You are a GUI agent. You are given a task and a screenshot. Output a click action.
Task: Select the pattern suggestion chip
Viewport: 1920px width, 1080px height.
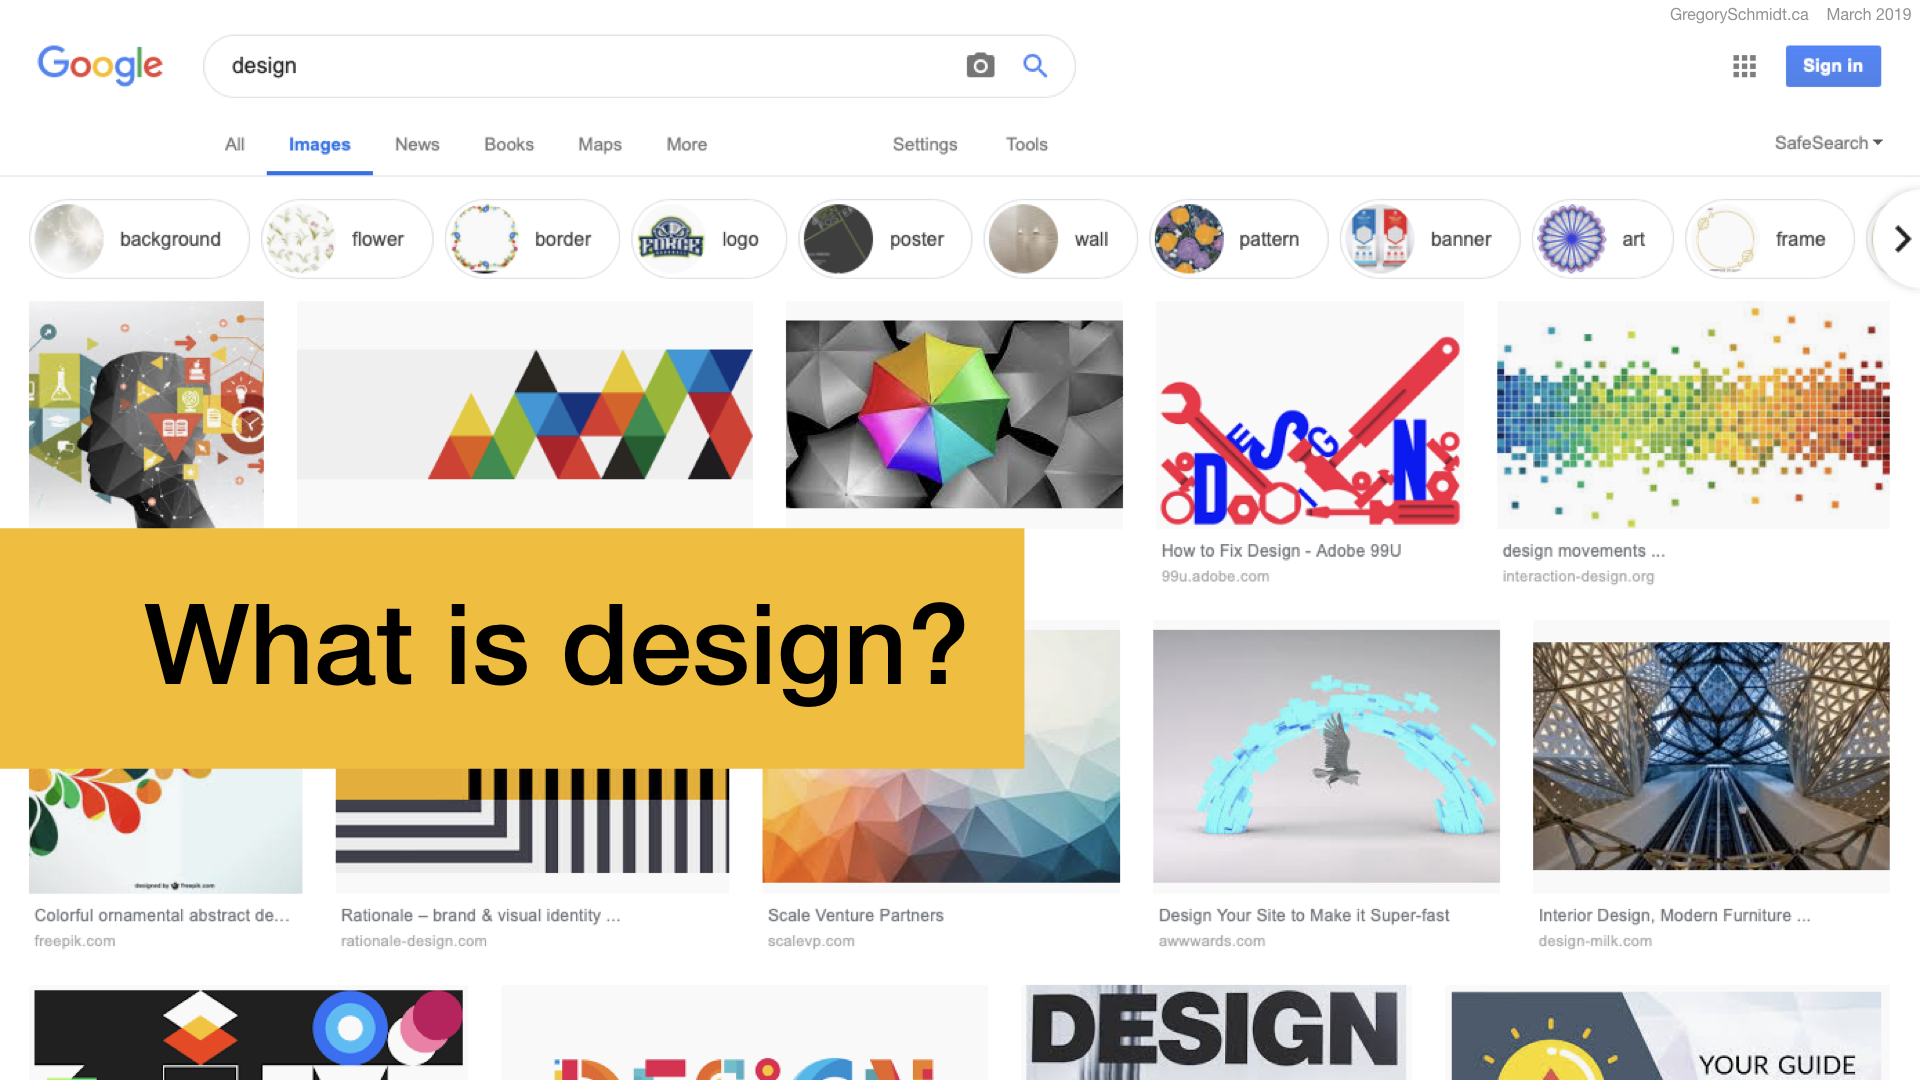pos(1239,239)
